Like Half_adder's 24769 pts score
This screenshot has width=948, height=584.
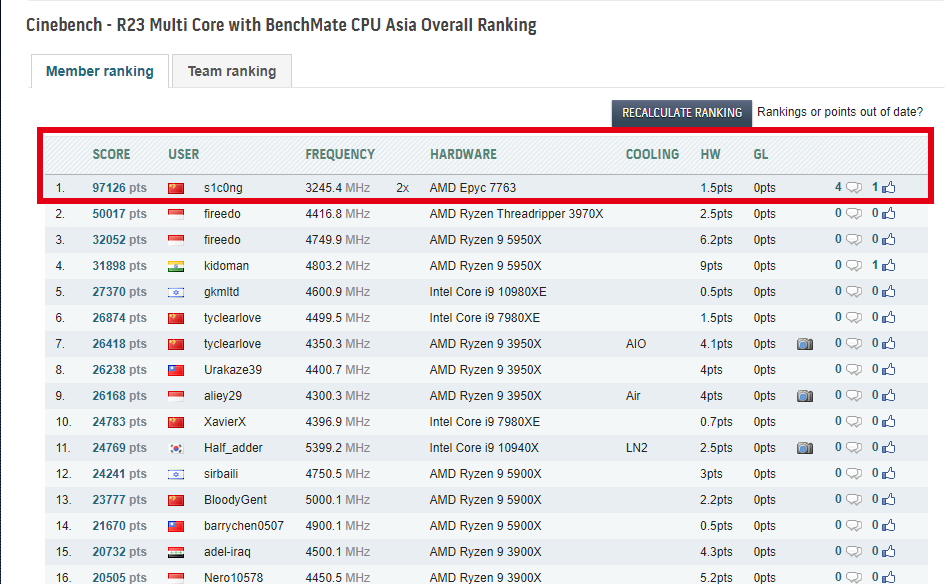(x=888, y=447)
